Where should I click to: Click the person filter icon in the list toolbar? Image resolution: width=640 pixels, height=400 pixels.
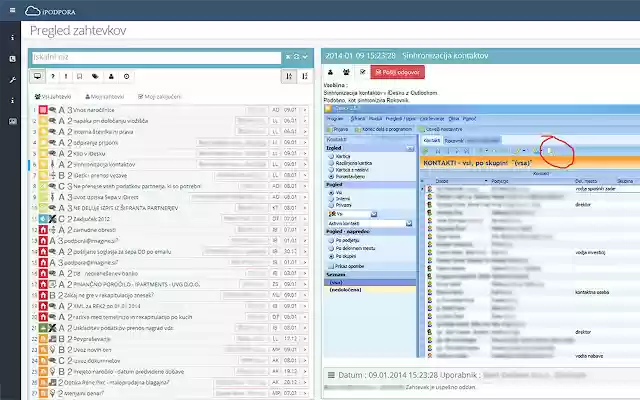111,76
